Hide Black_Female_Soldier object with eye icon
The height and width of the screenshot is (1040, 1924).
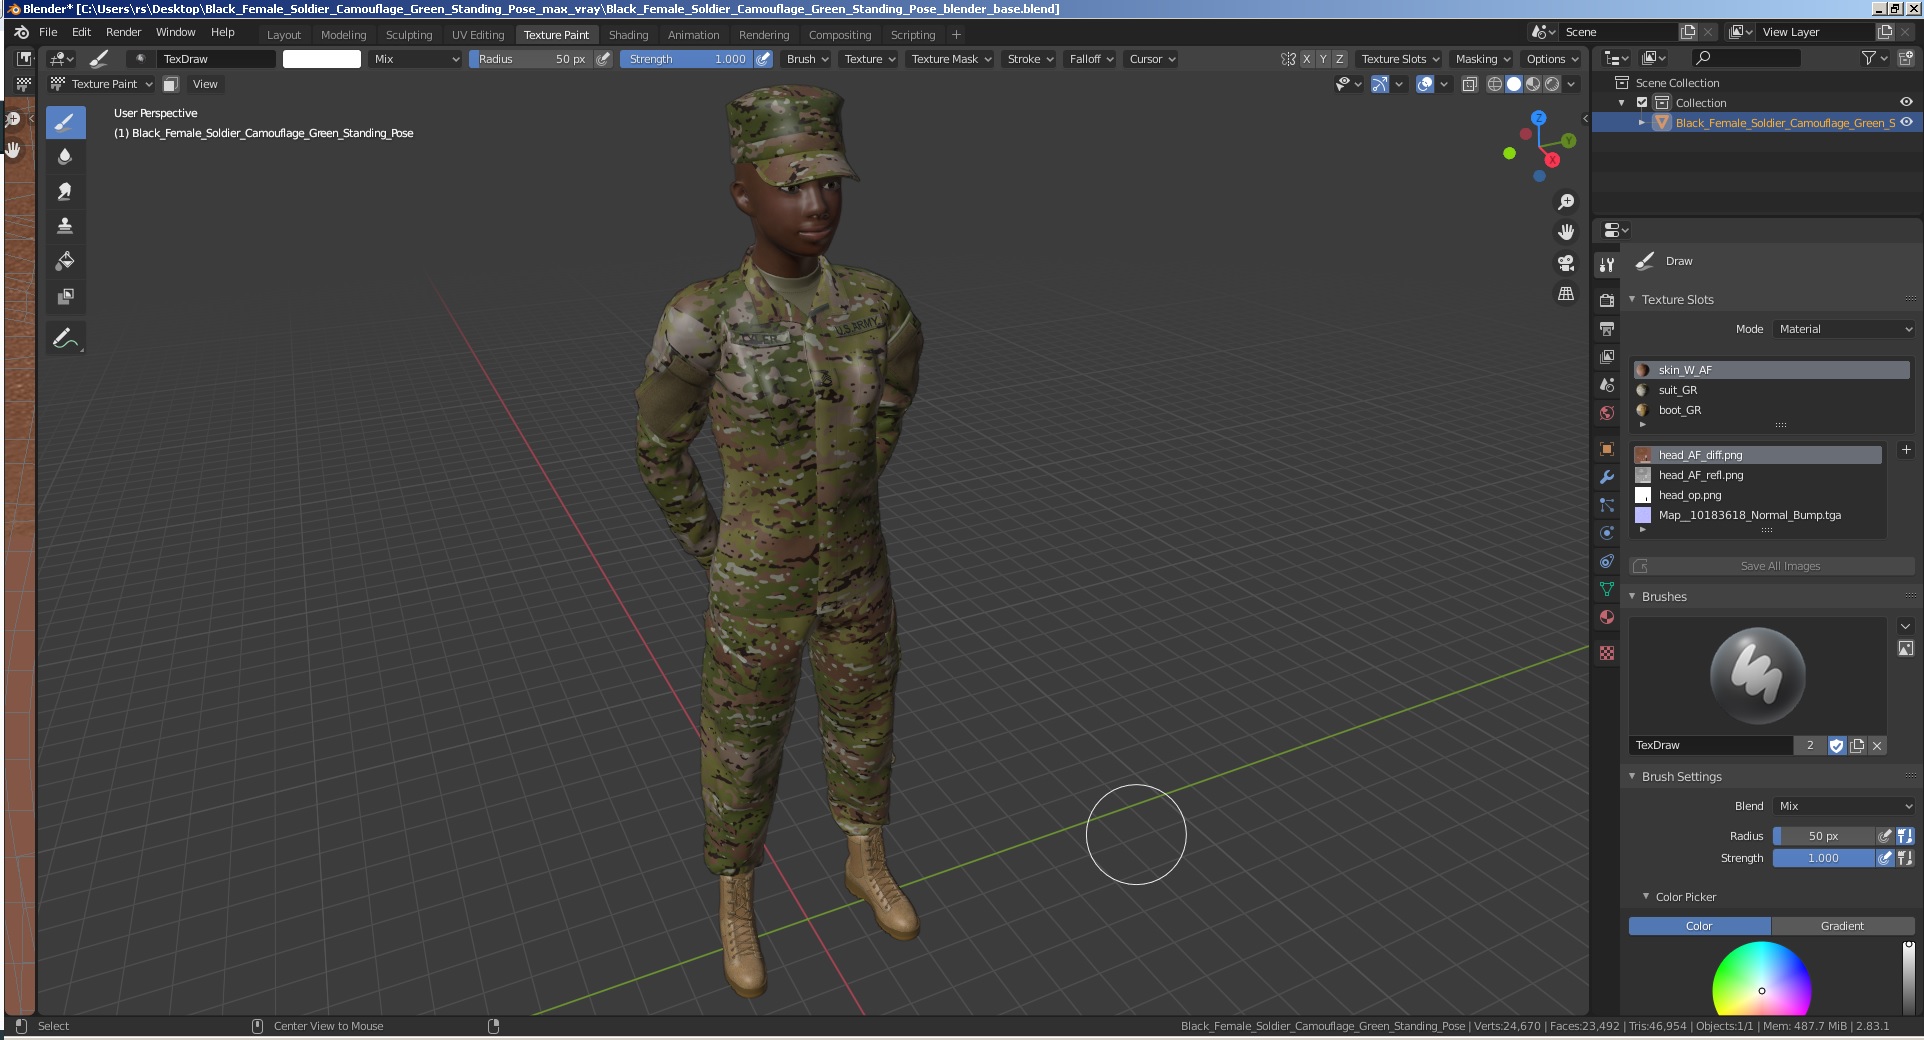coord(1906,122)
